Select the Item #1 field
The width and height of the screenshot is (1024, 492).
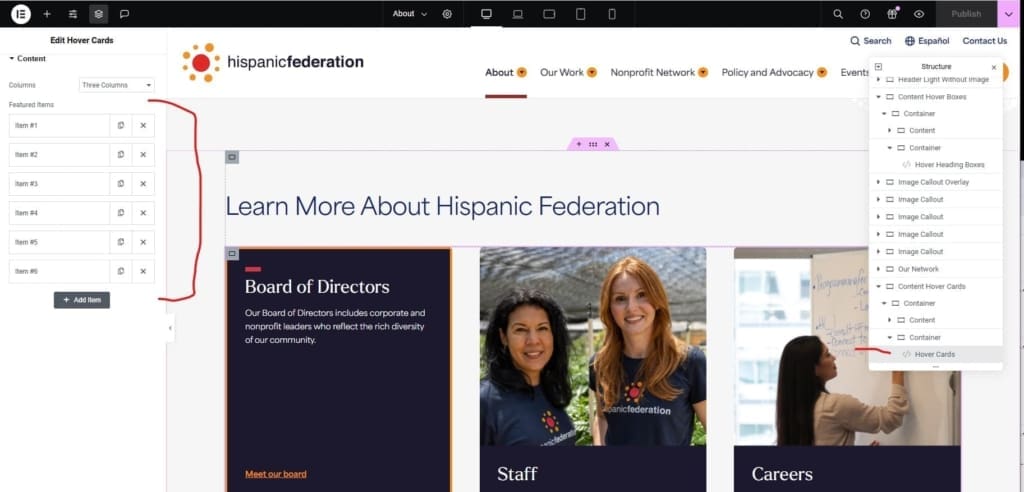pyautogui.click(x=58, y=126)
